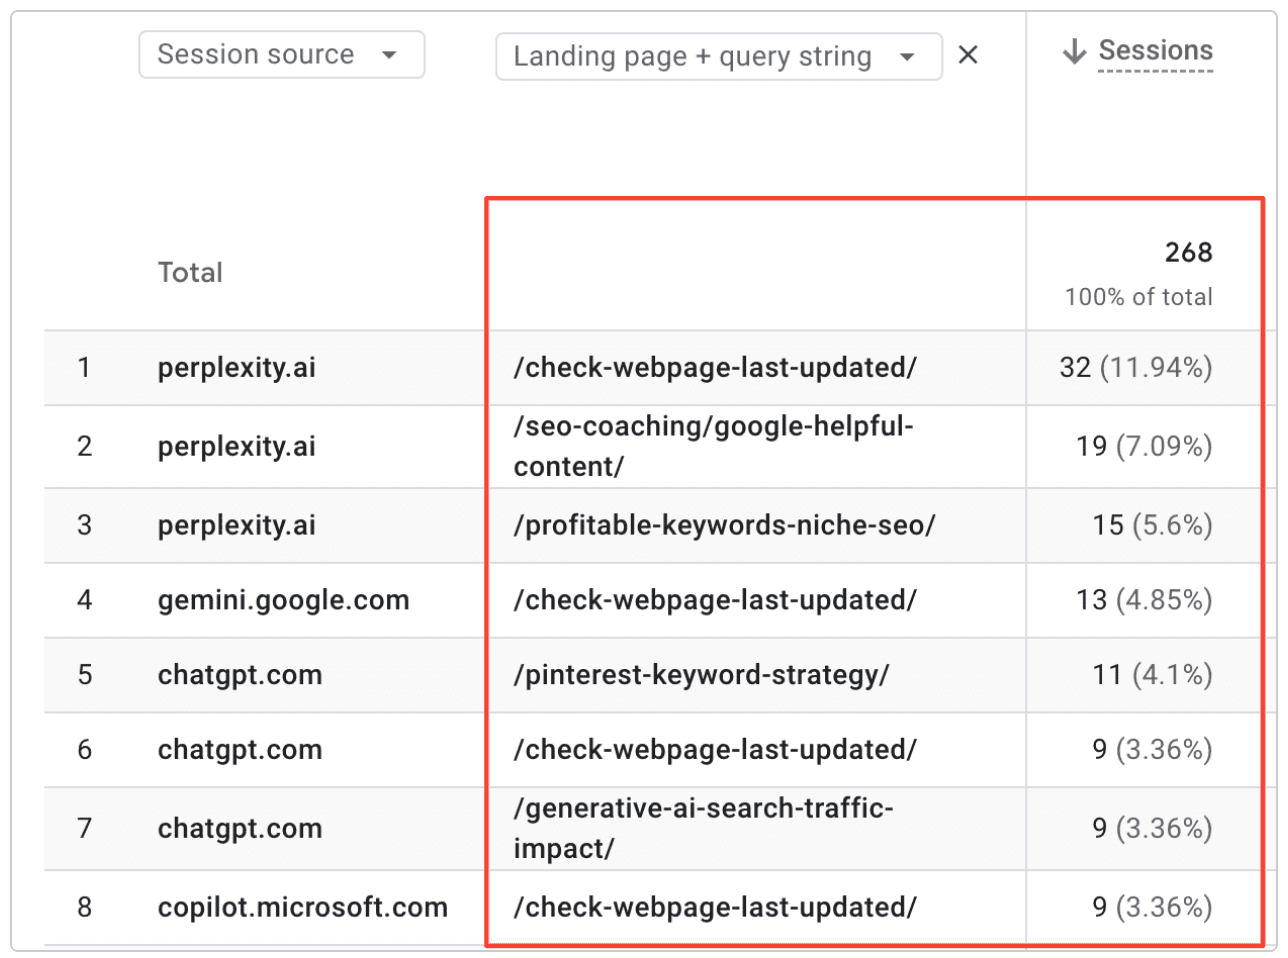Click the sessions value 11 (4.1%)
Screen dimensions: 1288x958
point(1152,675)
